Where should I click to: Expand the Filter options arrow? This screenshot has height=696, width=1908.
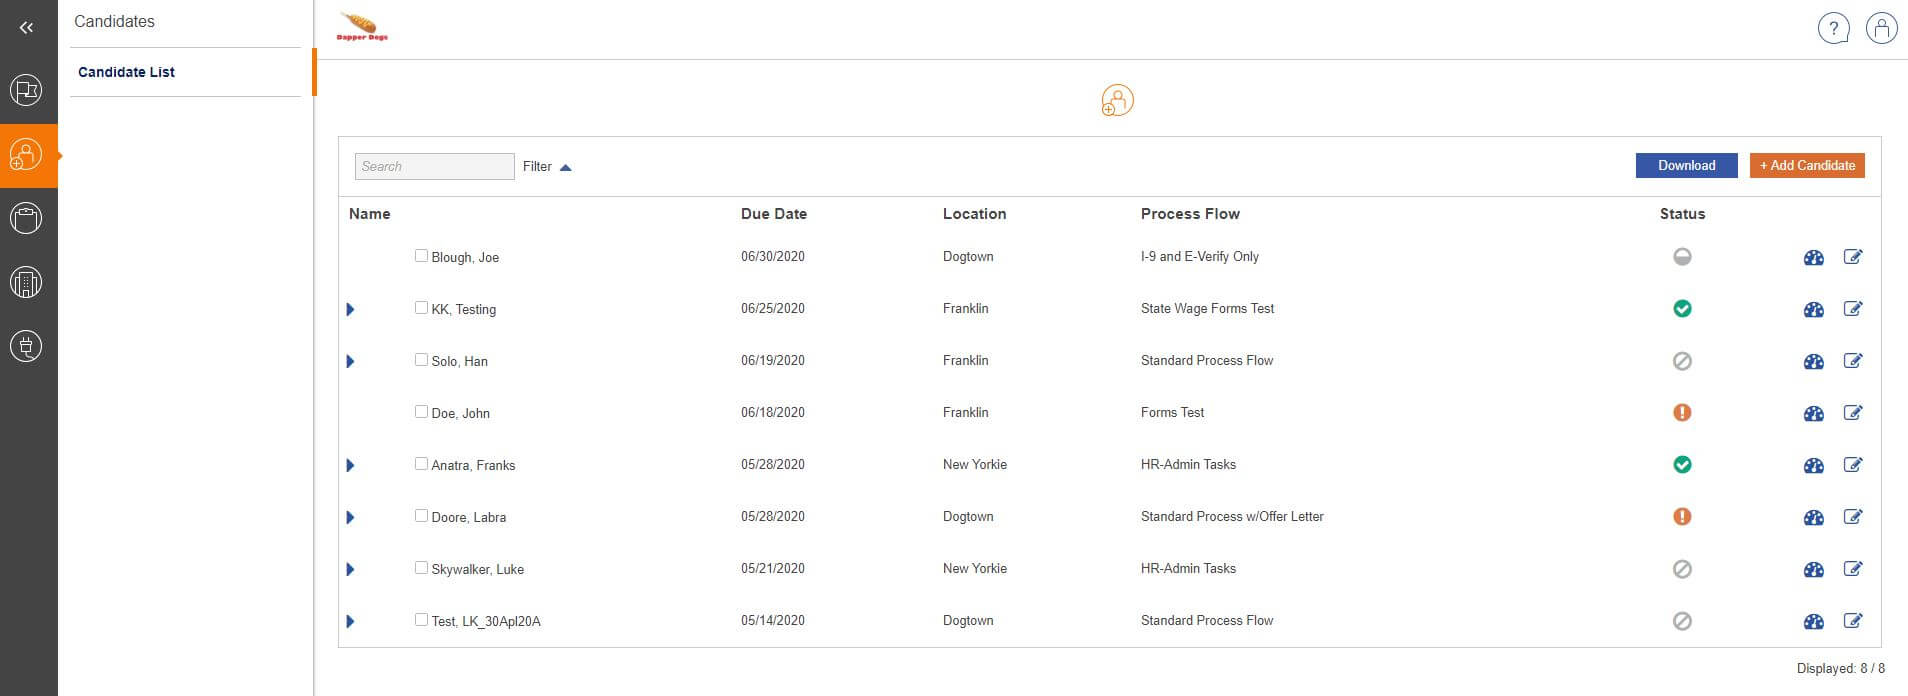tap(565, 167)
